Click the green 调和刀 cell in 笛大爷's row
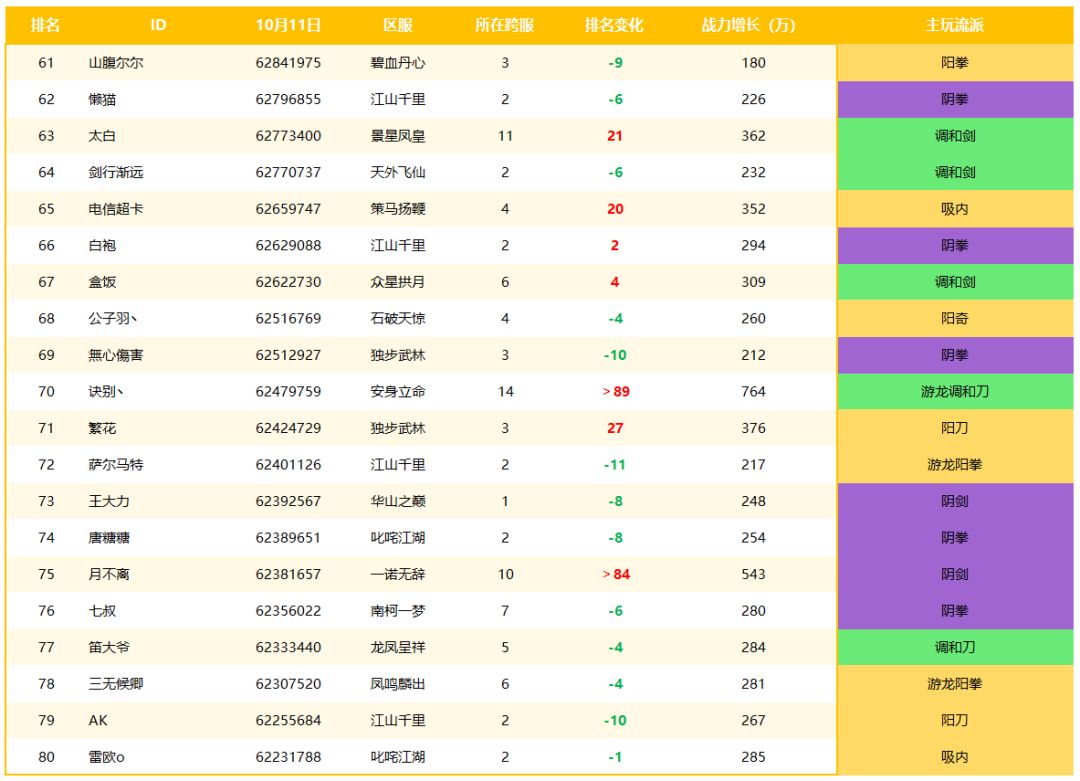 coord(954,647)
